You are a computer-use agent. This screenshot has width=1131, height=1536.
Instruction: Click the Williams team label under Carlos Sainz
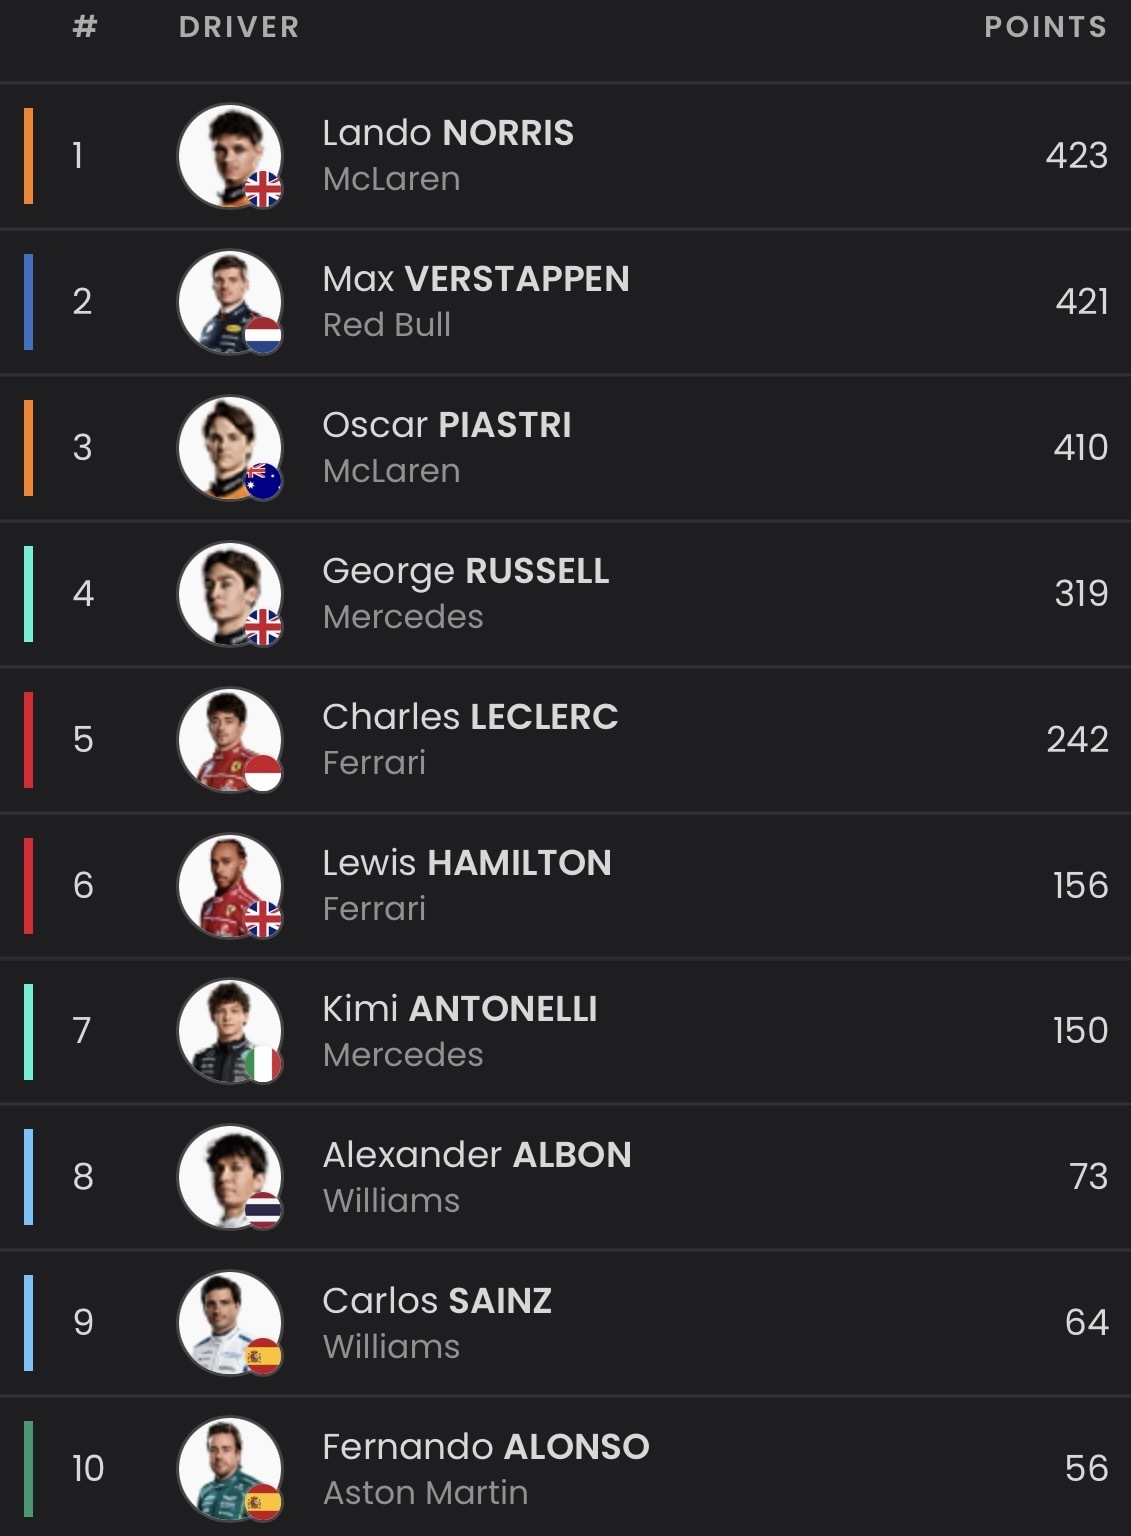tap(391, 1347)
